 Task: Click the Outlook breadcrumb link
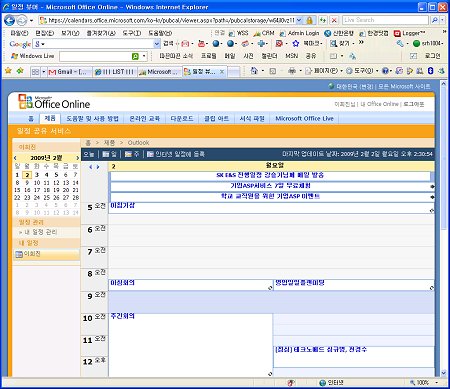pos(138,143)
